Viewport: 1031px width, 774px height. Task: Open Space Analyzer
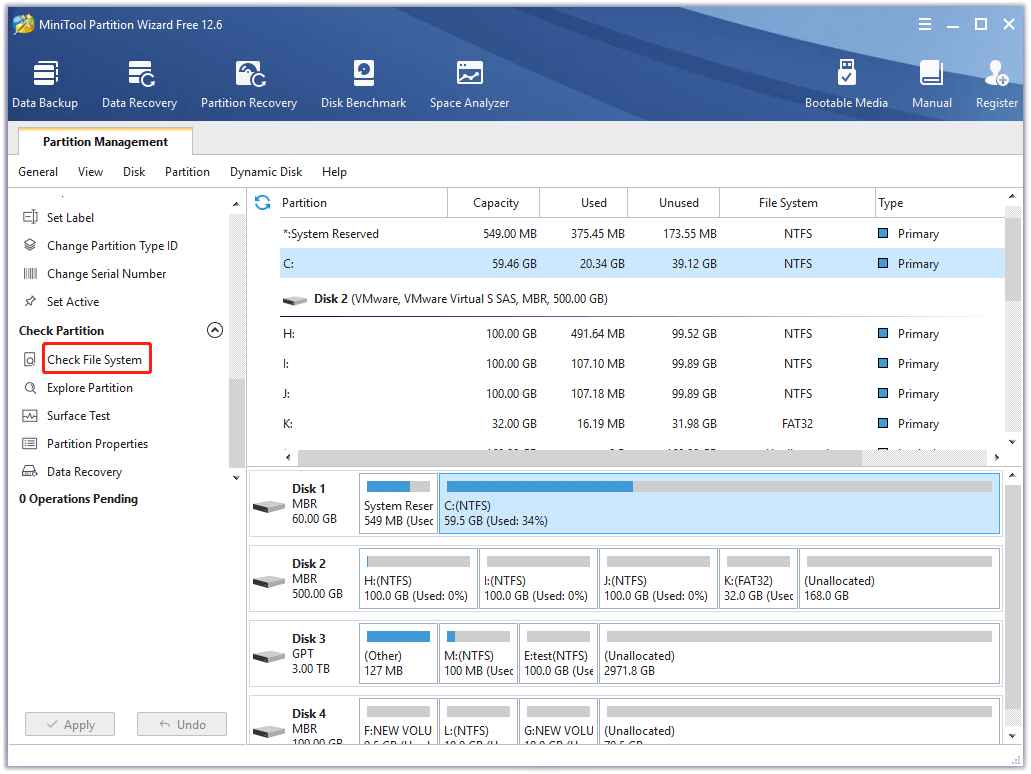coord(469,84)
